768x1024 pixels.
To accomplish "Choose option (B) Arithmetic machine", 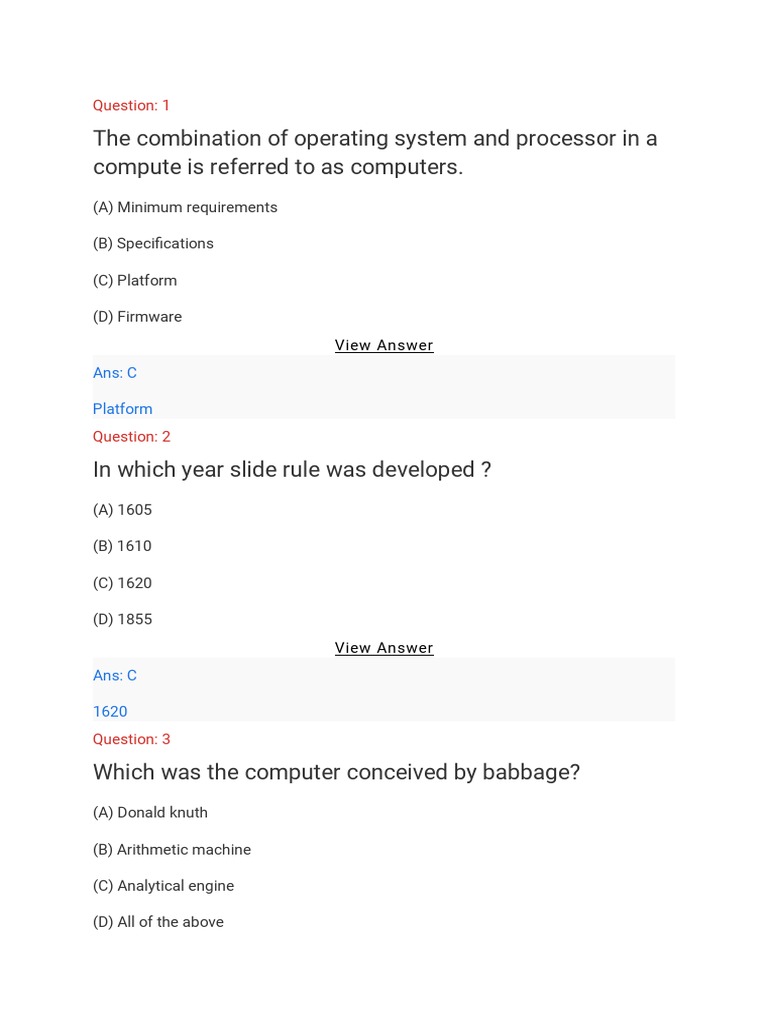I will point(172,849).
